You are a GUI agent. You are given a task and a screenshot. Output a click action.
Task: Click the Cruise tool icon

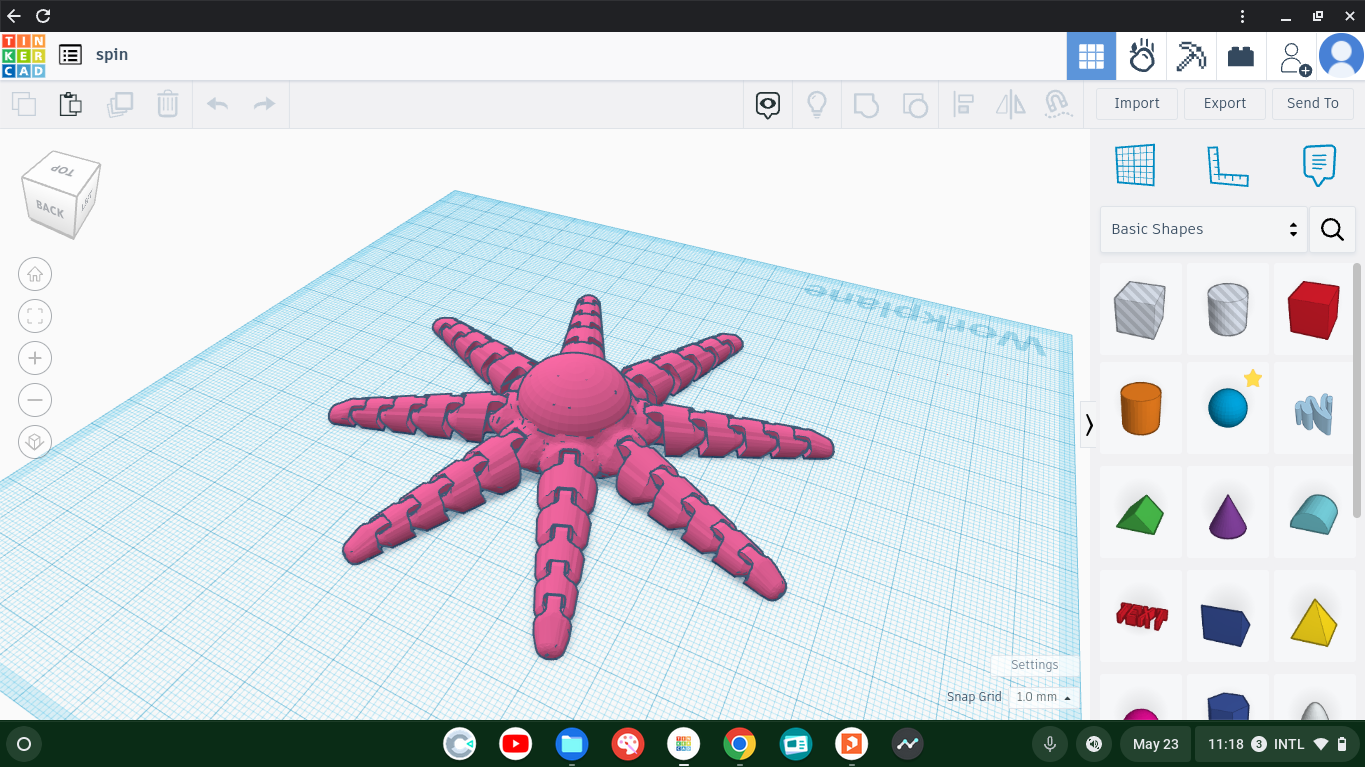1057,105
